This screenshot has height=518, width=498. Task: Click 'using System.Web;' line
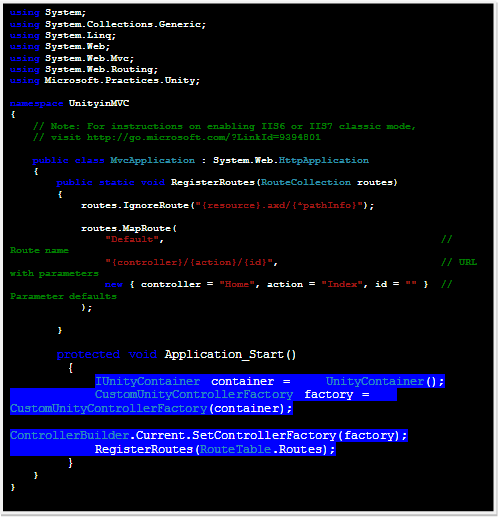(x=60, y=46)
